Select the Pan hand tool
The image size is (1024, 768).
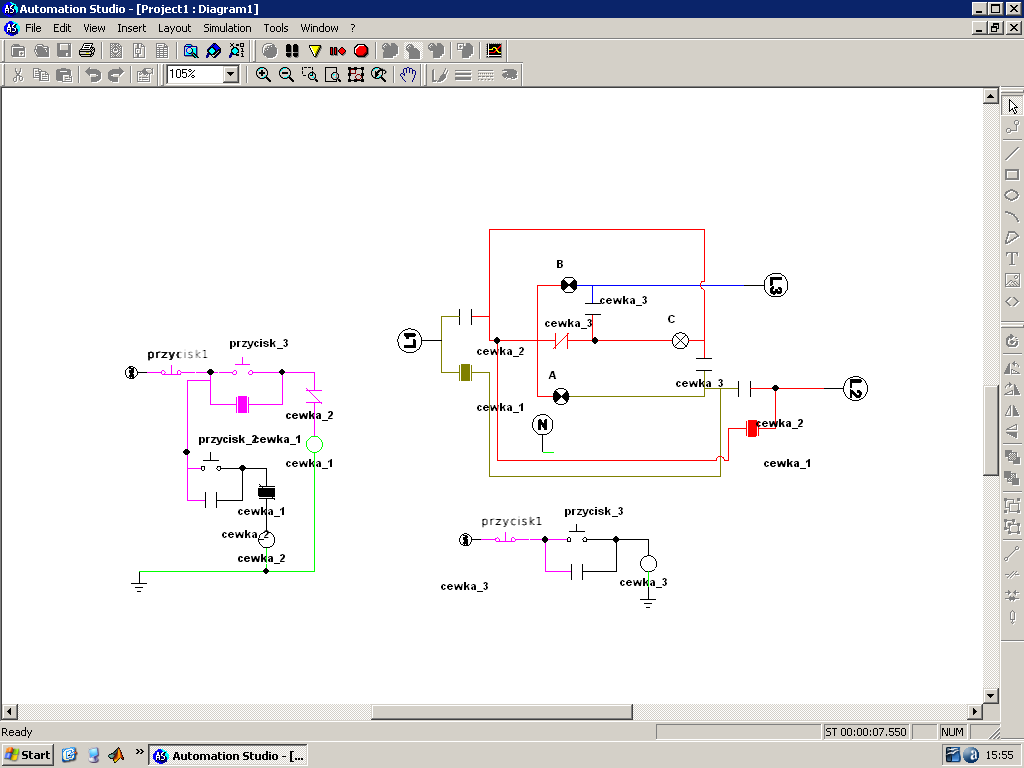(x=408, y=74)
